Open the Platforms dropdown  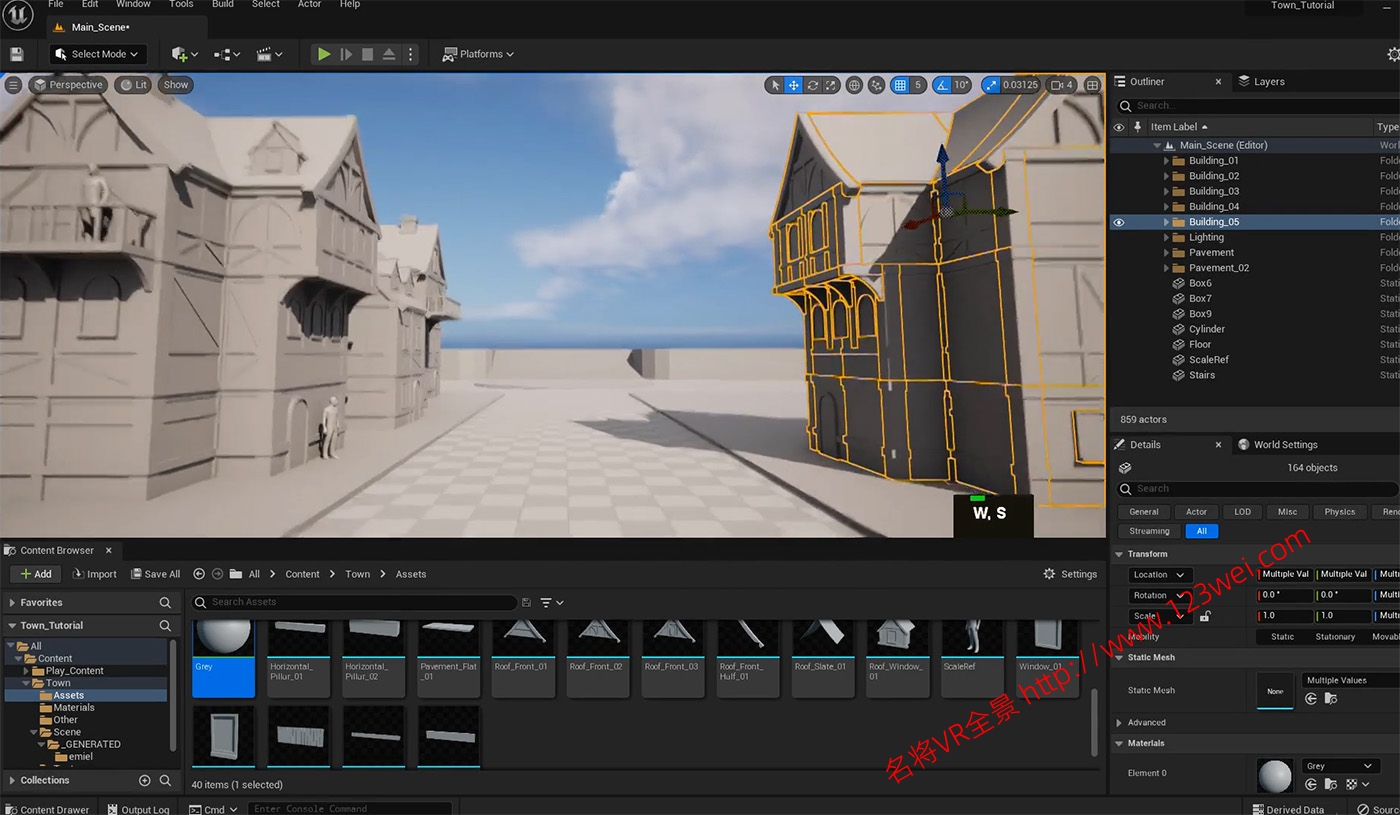(x=478, y=54)
